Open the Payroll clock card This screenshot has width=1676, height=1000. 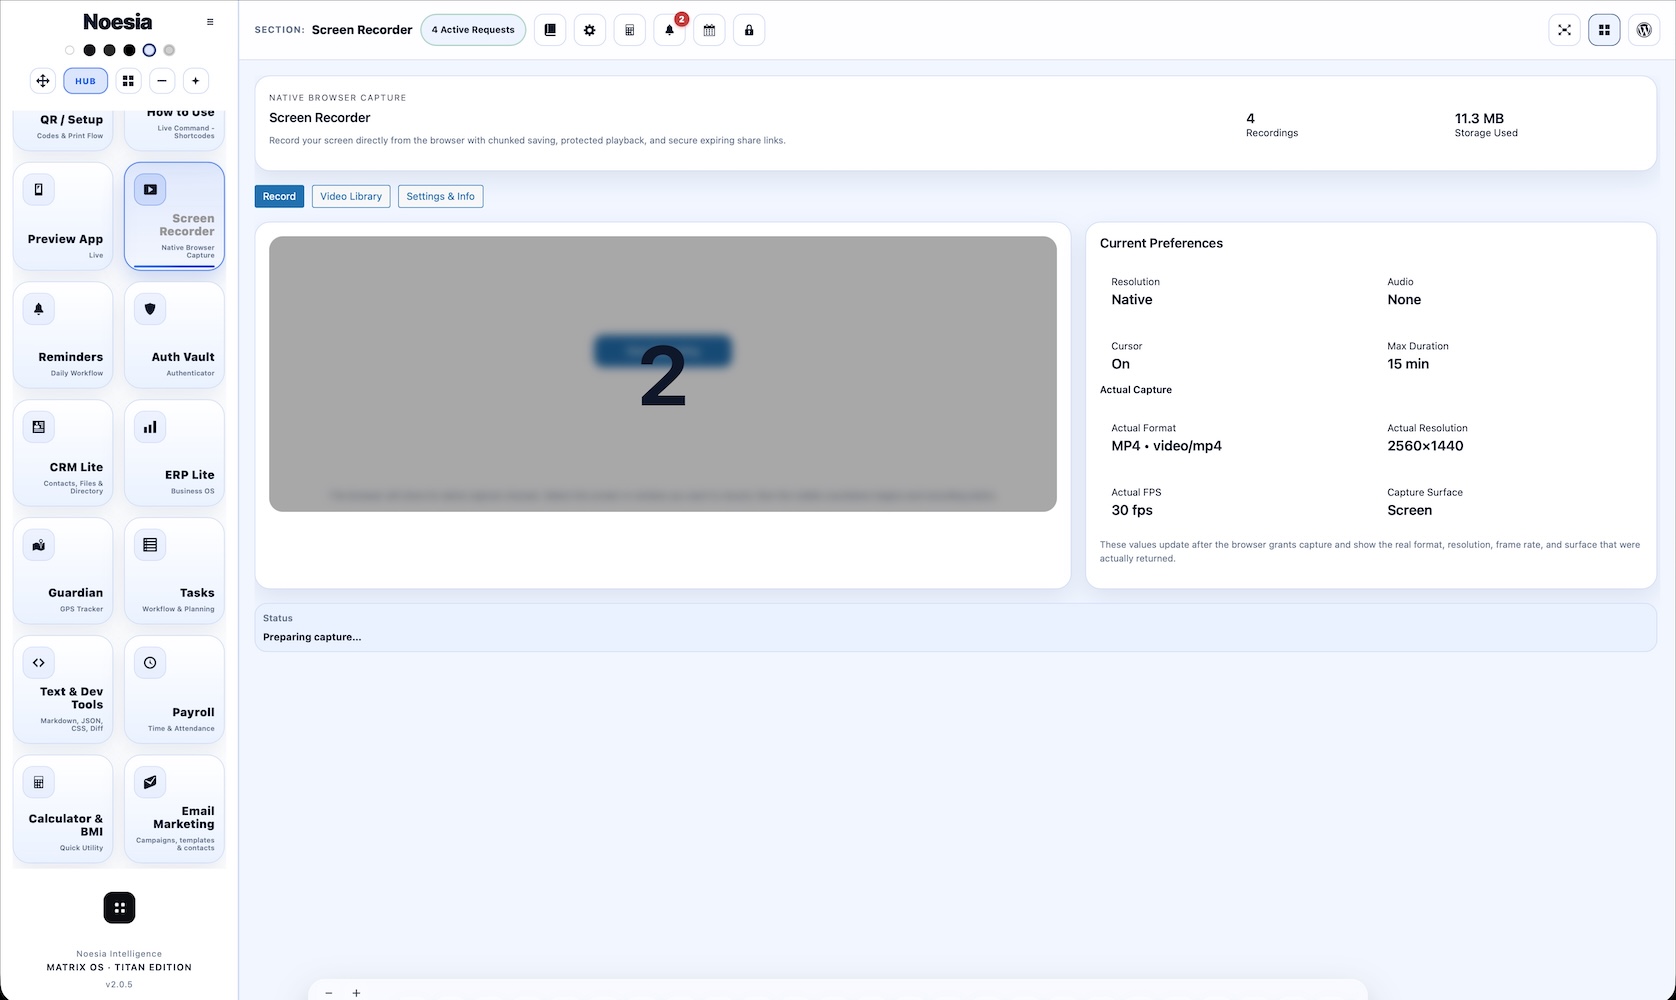click(174, 689)
